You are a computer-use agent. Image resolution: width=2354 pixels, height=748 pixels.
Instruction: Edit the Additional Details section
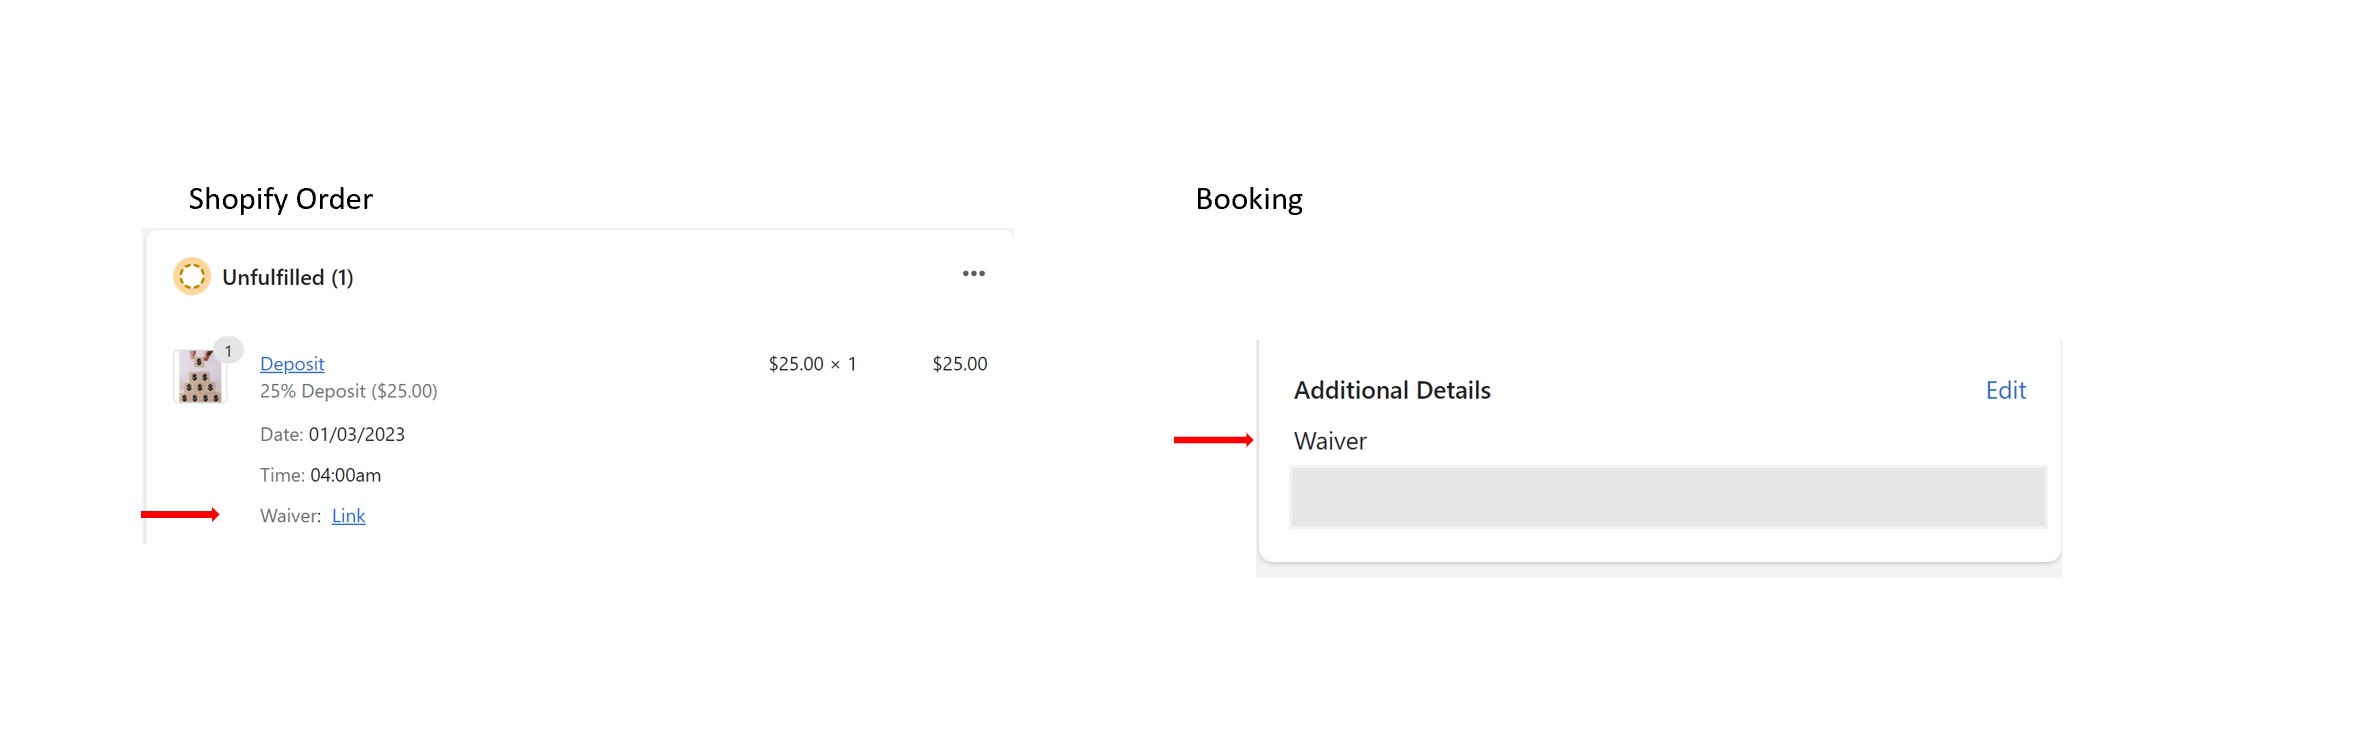(2005, 390)
